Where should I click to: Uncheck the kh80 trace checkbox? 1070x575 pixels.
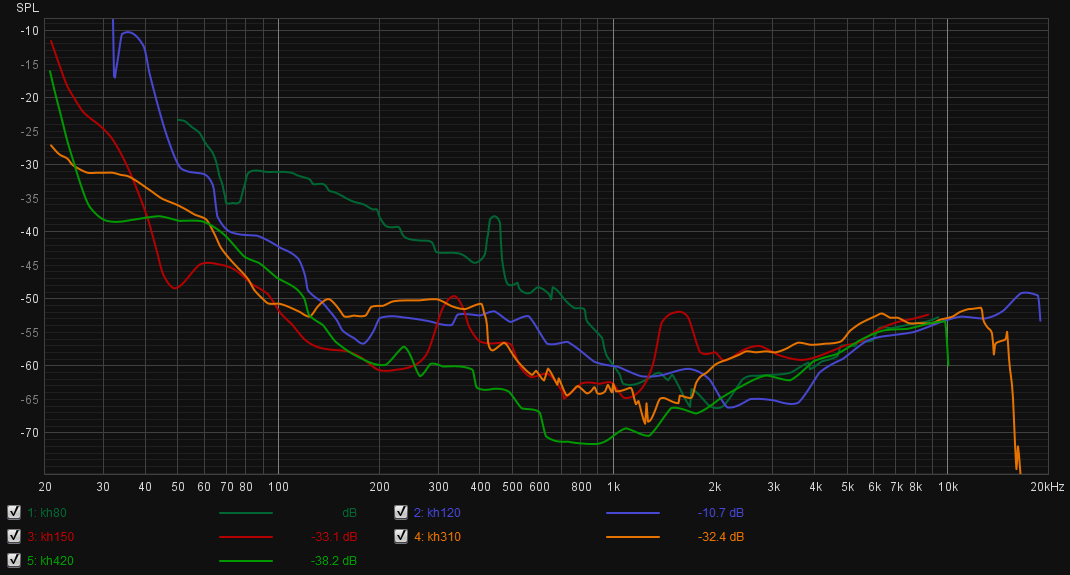(x=14, y=512)
